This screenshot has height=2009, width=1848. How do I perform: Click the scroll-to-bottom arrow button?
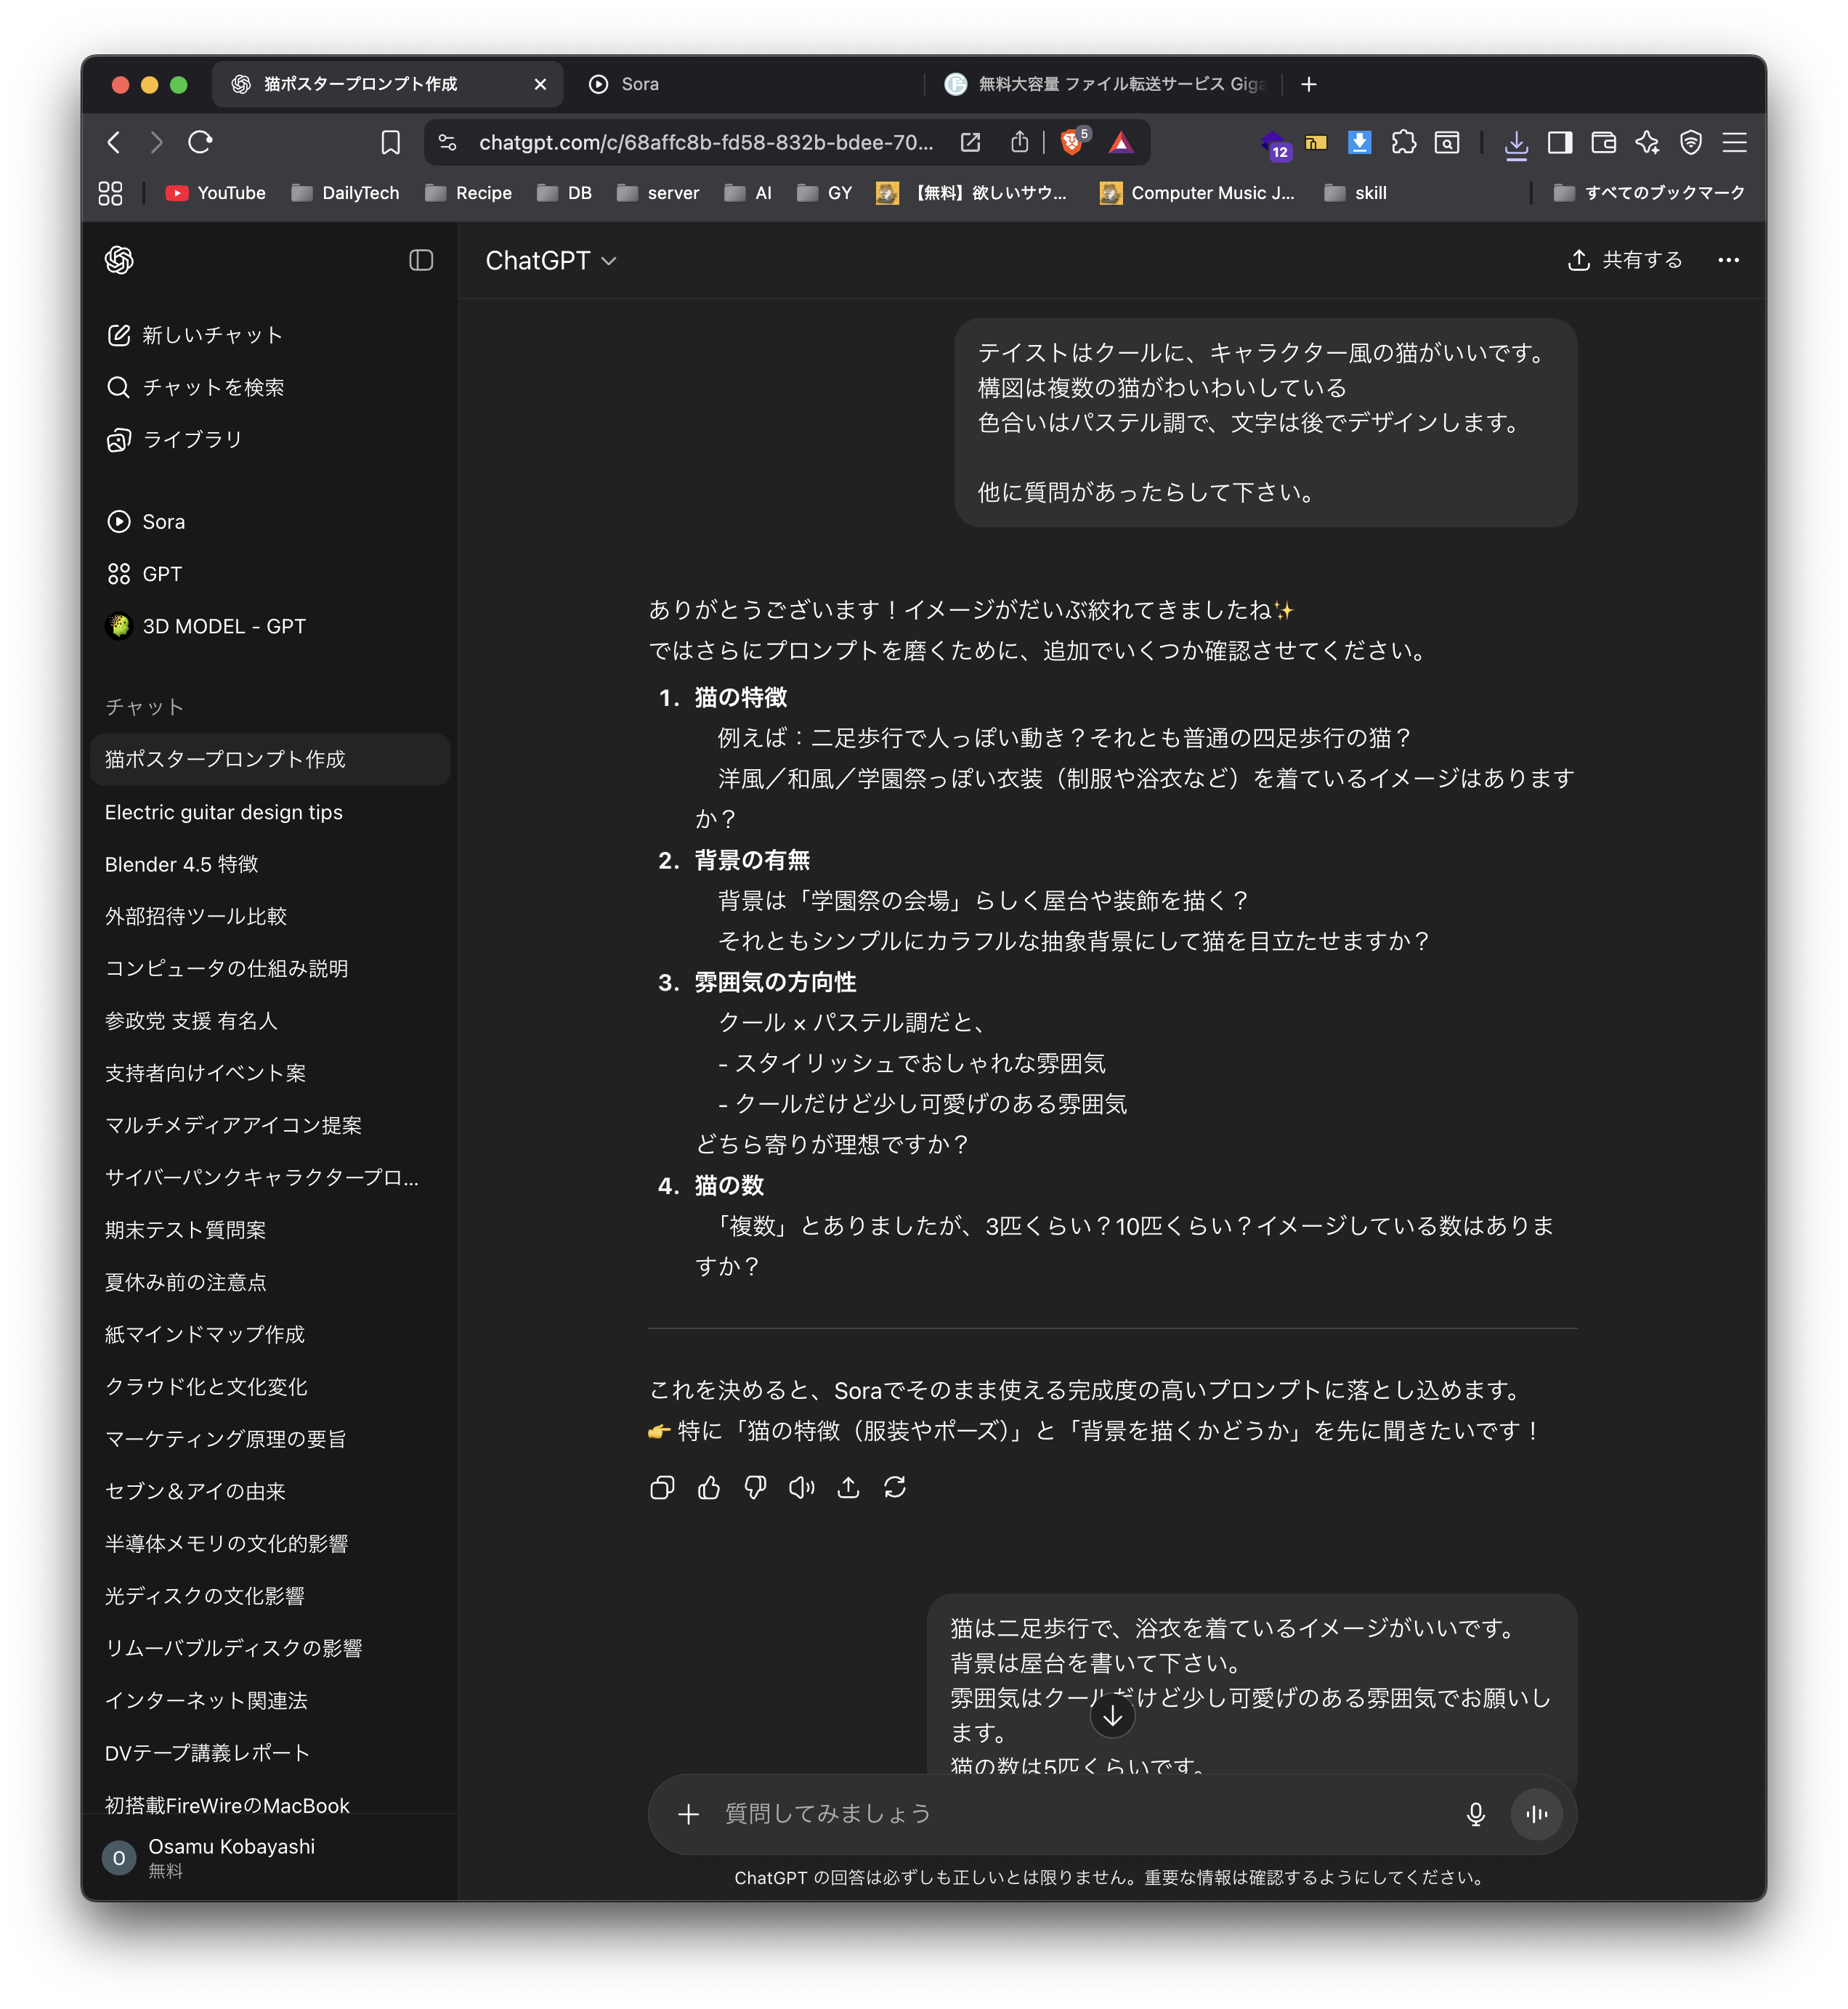click(x=1112, y=1716)
